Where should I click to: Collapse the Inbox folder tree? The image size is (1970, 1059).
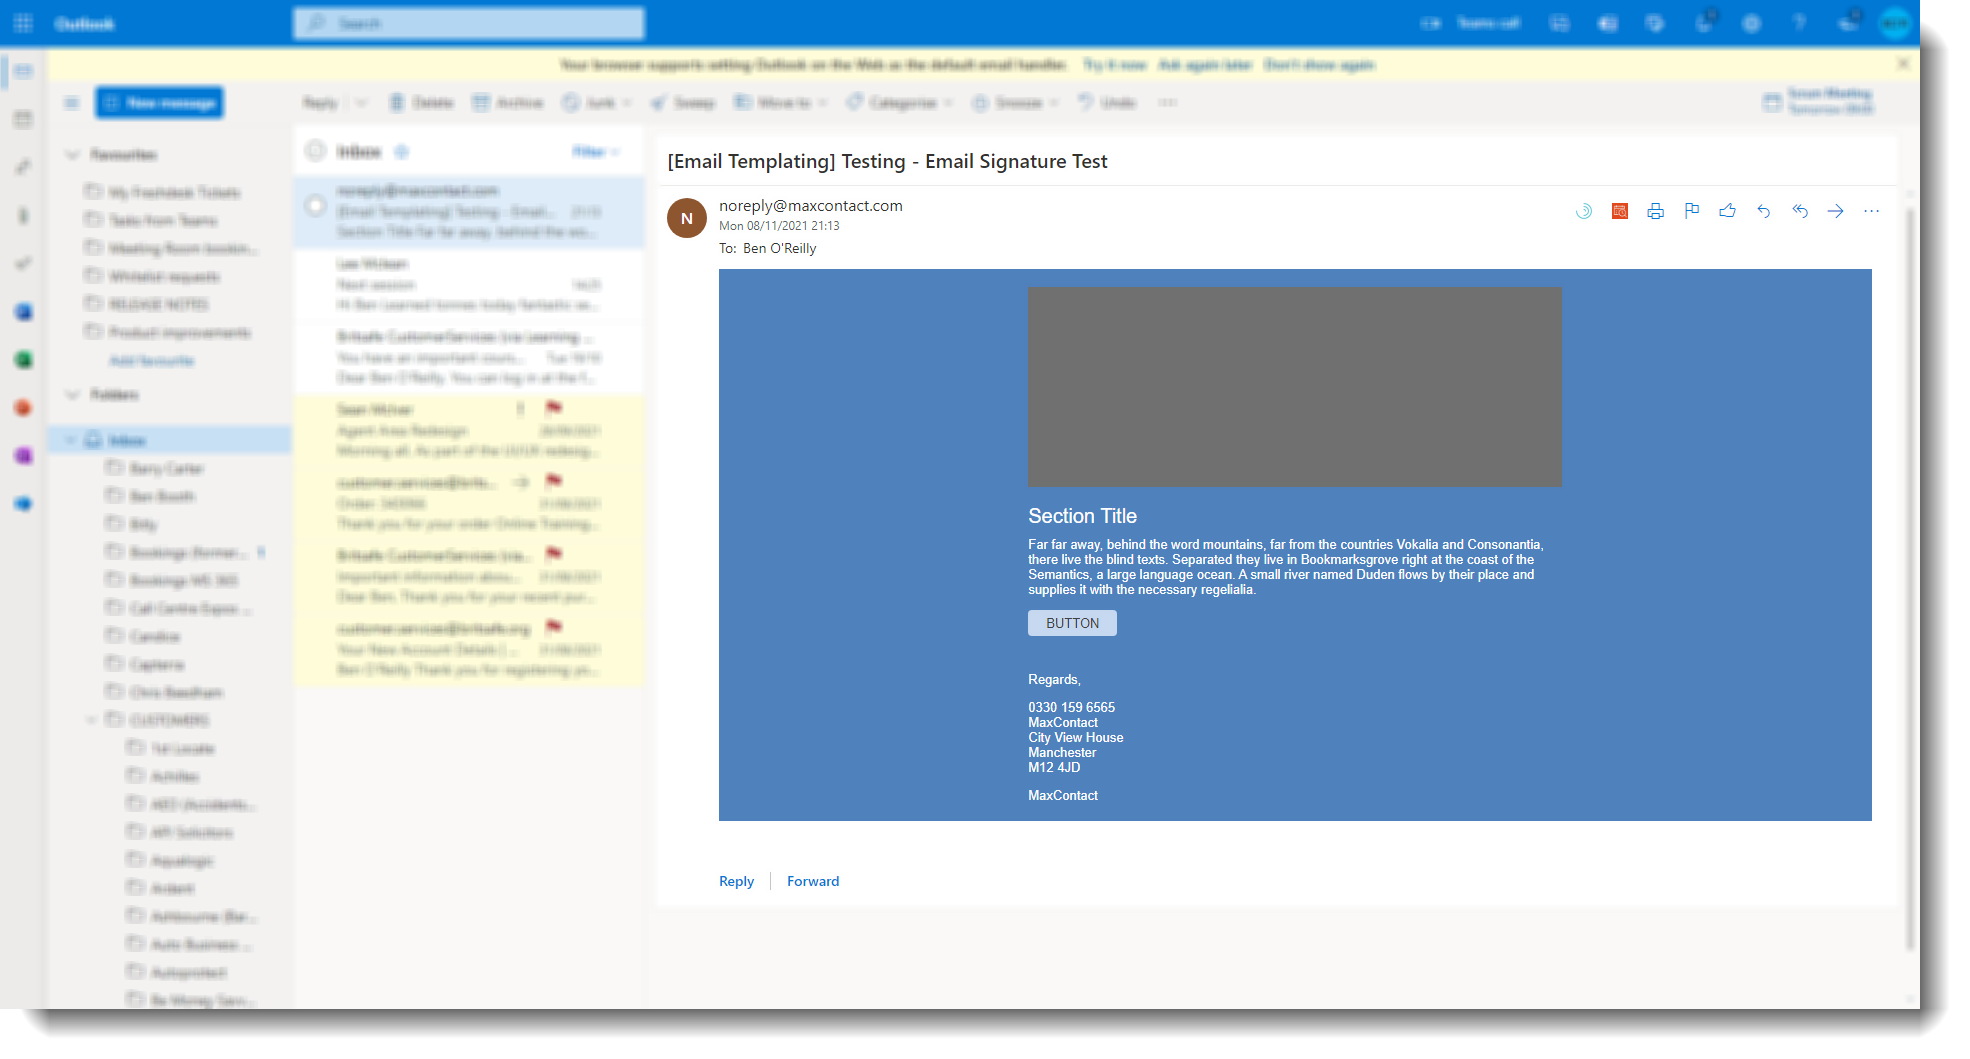70,440
